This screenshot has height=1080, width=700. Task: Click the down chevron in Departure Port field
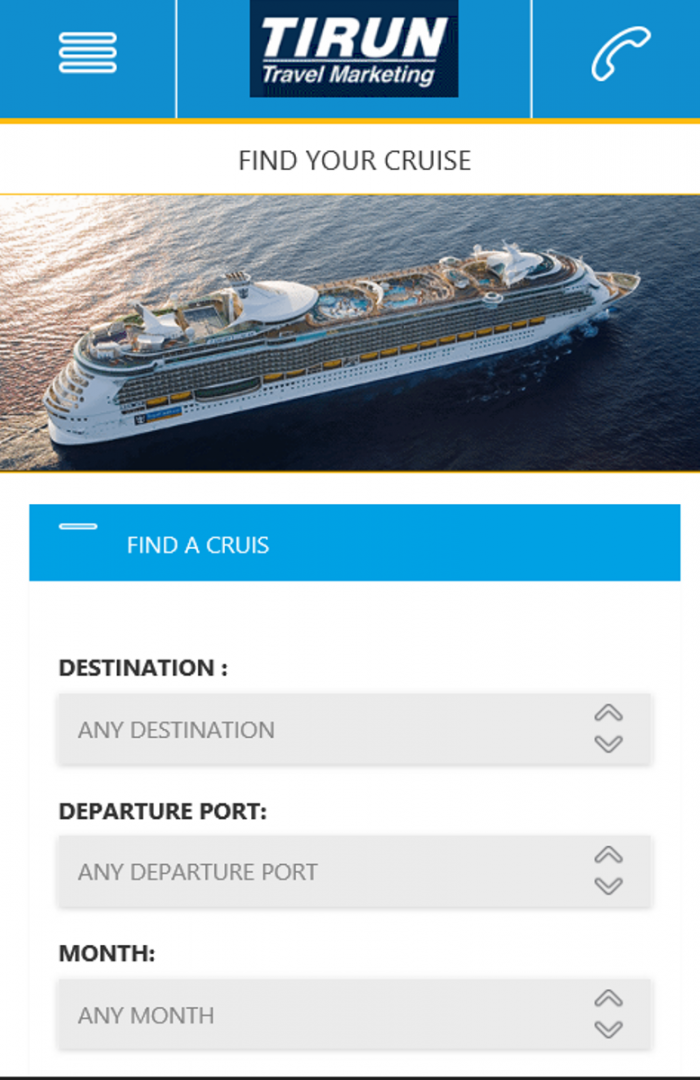[608, 886]
